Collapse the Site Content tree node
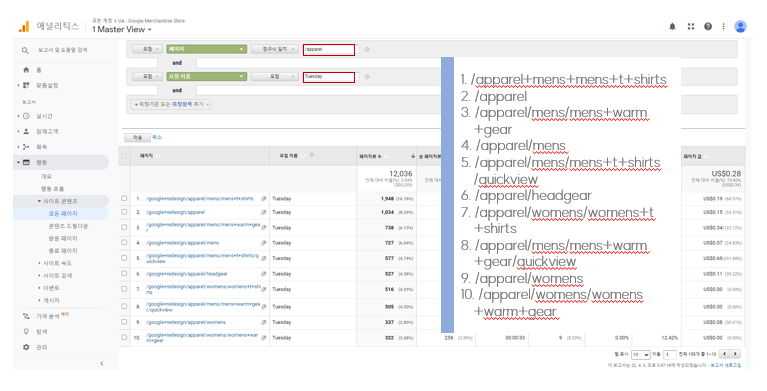767x391 pixels. (40, 201)
